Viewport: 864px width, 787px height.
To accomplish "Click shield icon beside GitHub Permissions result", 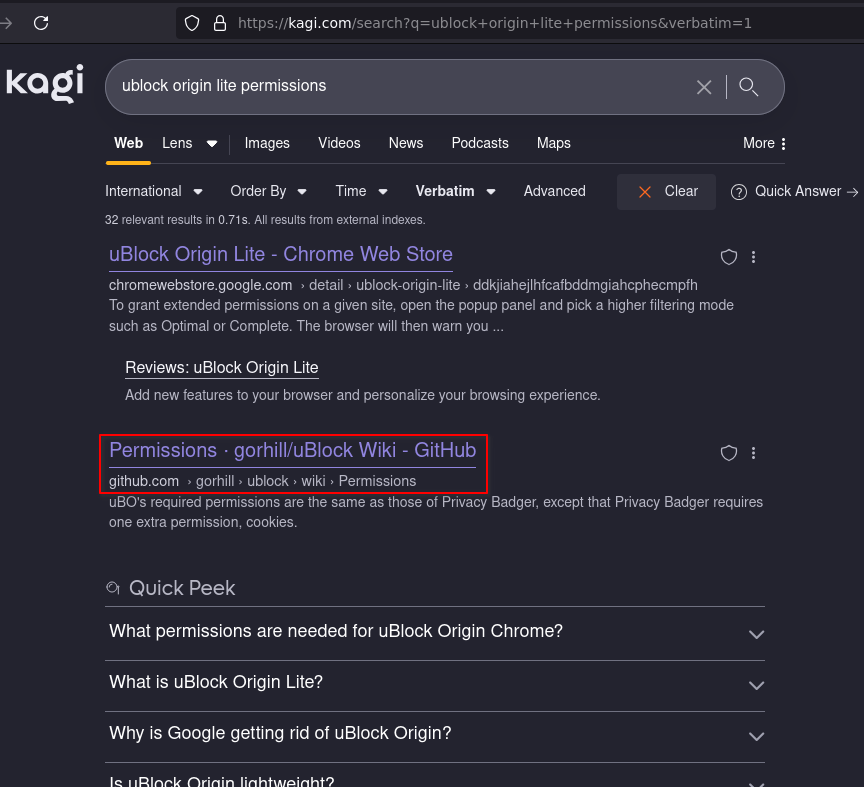I will pos(729,453).
